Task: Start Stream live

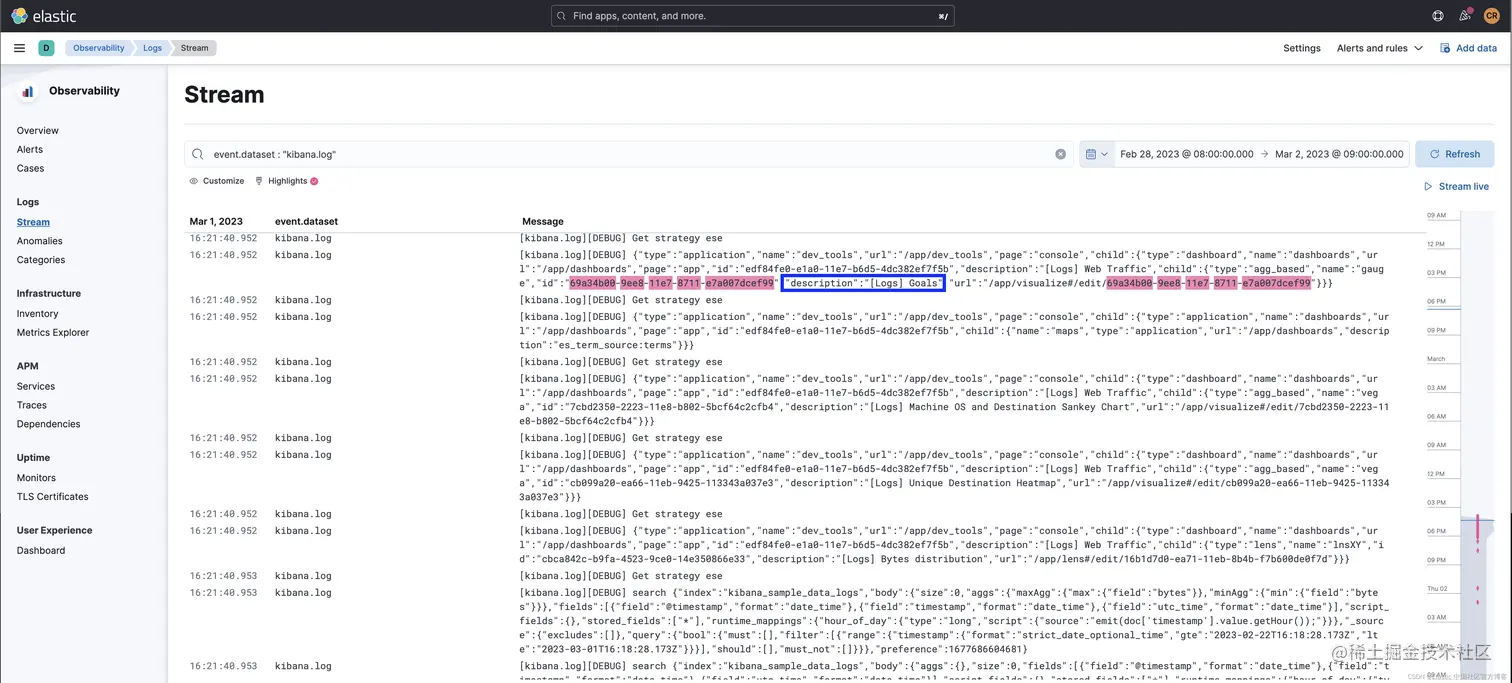Action: [x=1456, y=187]
